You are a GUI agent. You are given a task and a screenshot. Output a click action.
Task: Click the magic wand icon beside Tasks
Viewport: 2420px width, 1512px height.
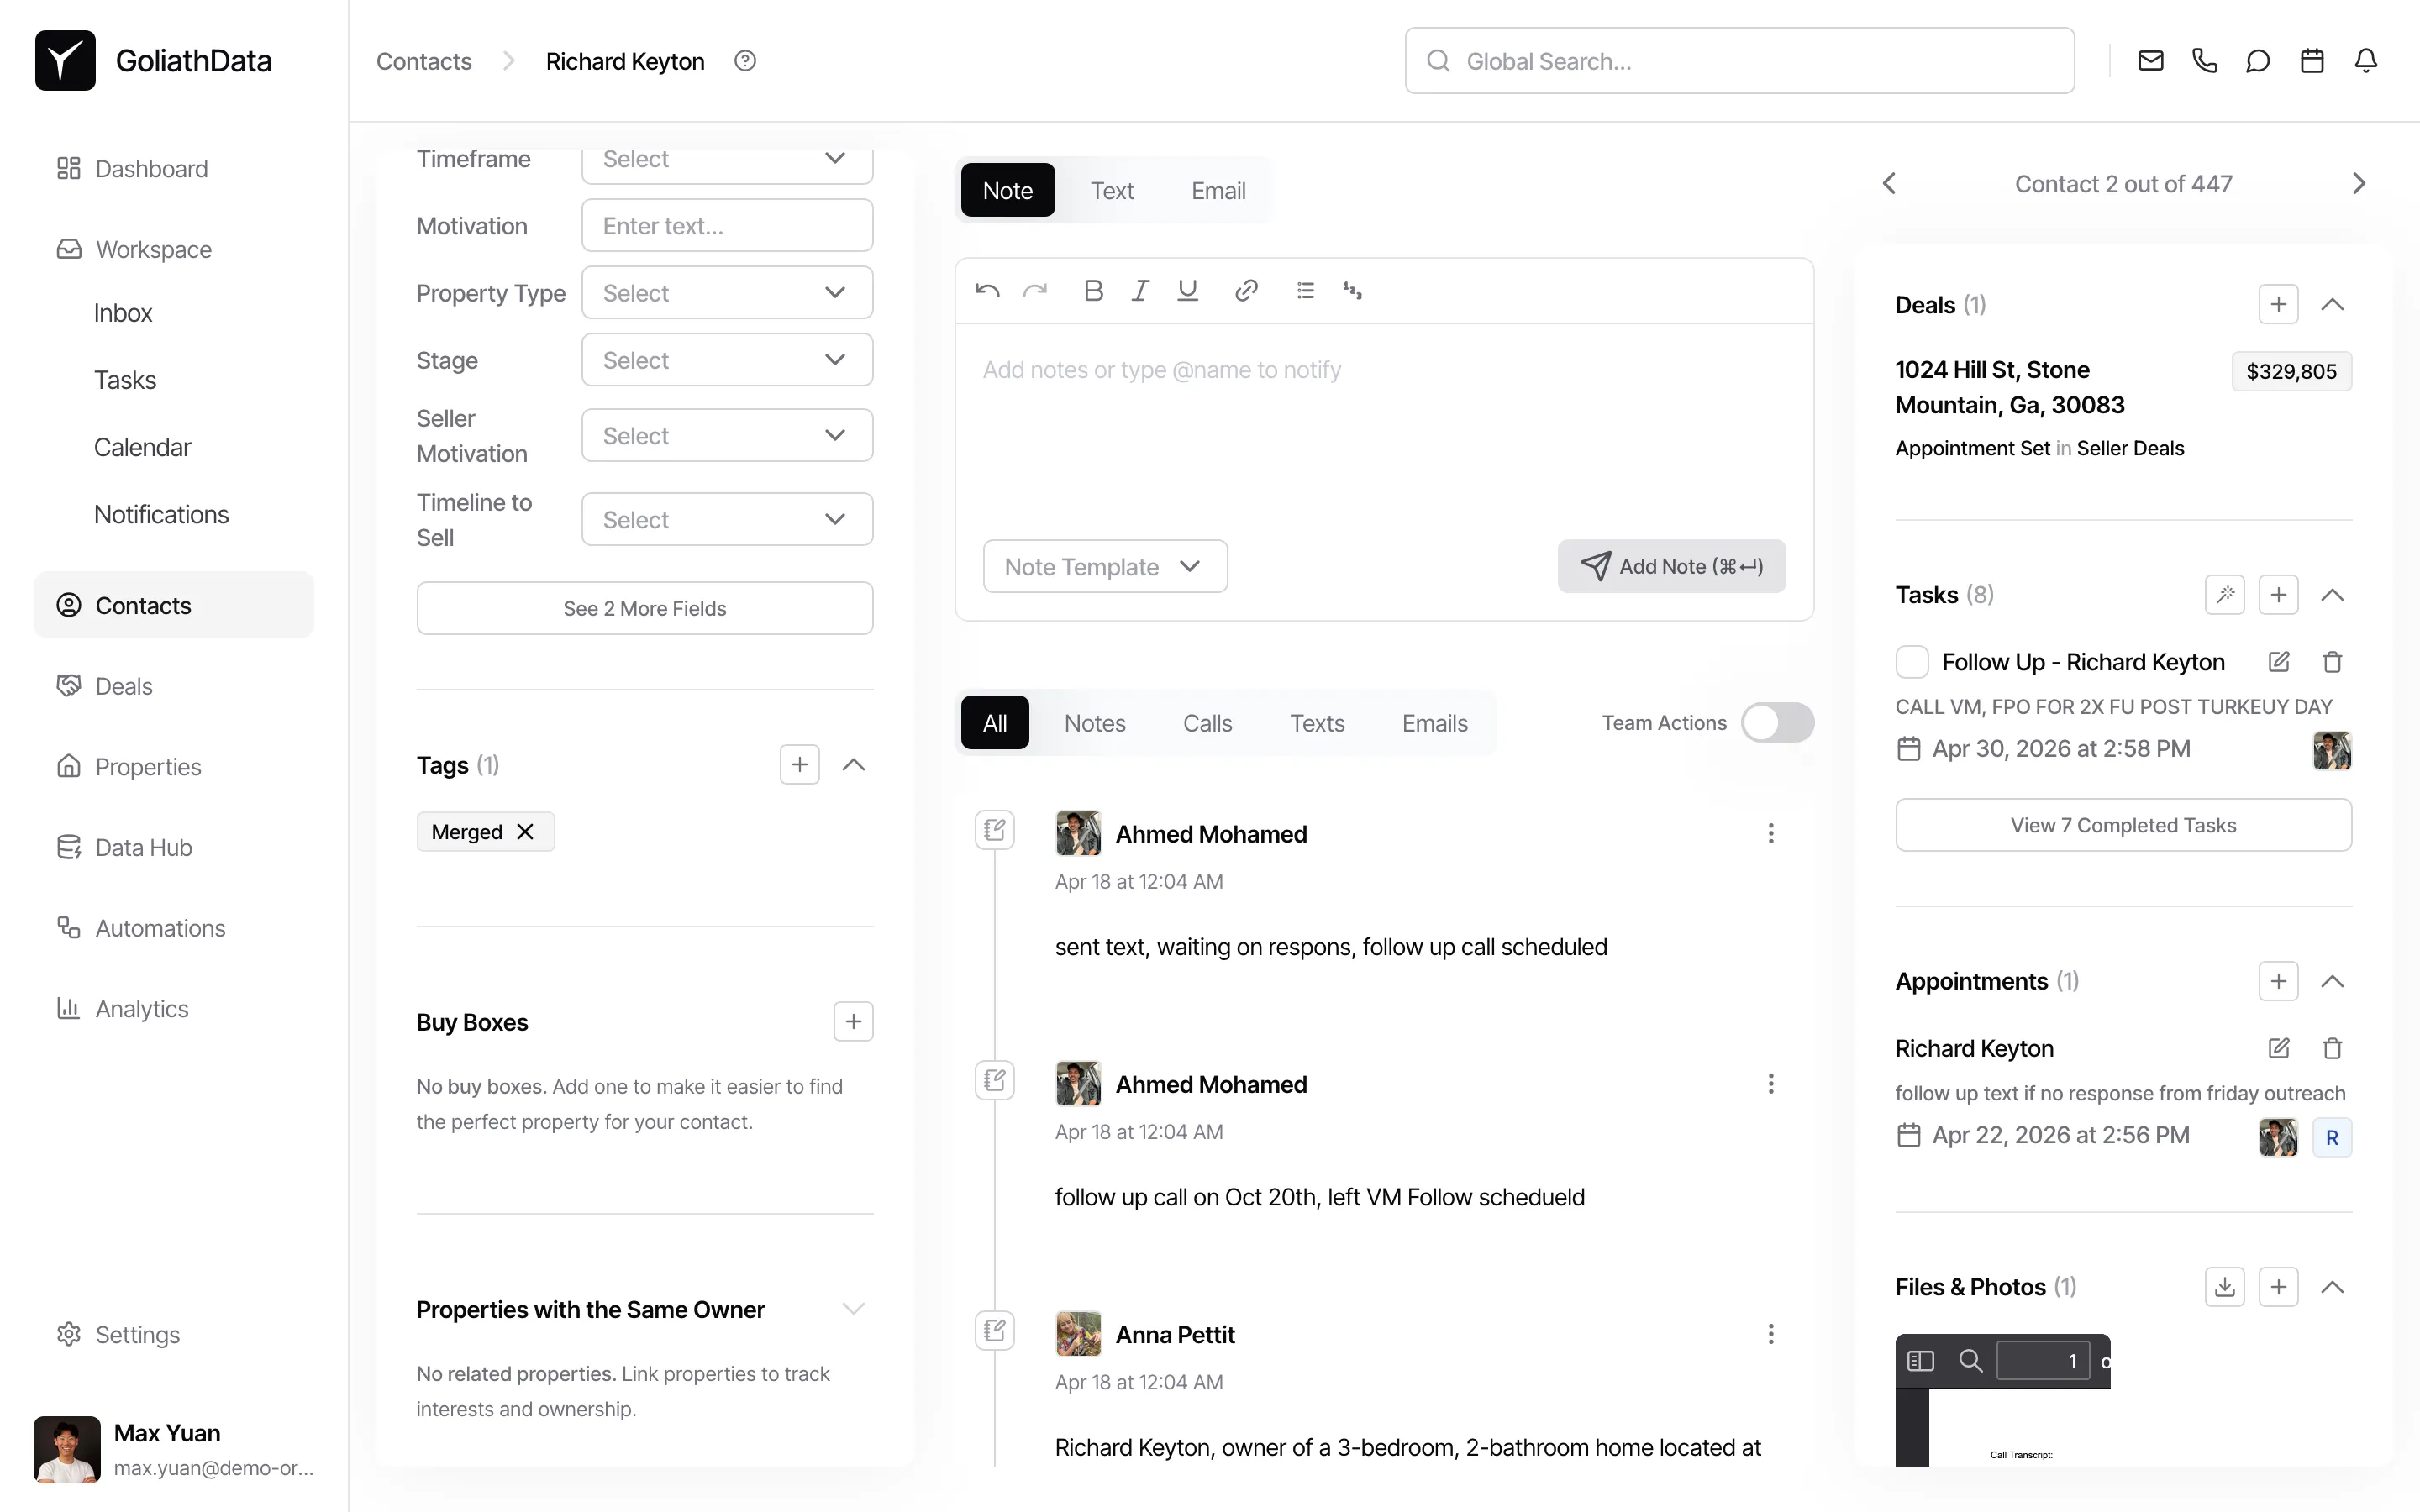pos(2224,595)
